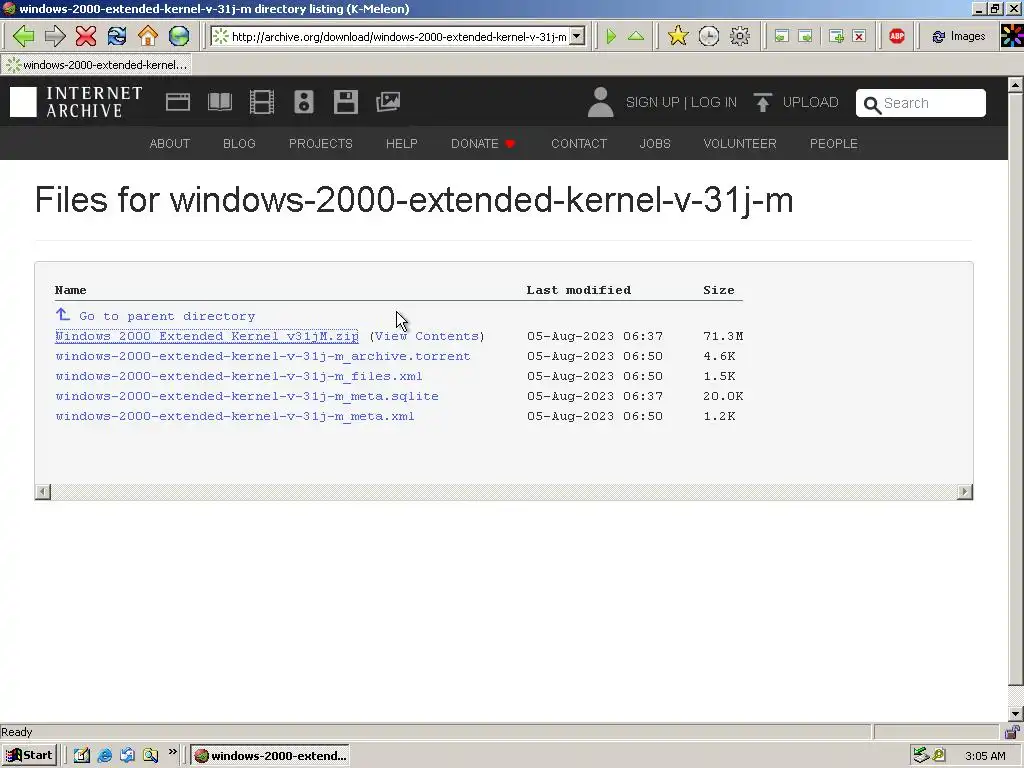The image size is (1024, 768).
Task: Open the home page via house icon
Action: tap(148, 36)
